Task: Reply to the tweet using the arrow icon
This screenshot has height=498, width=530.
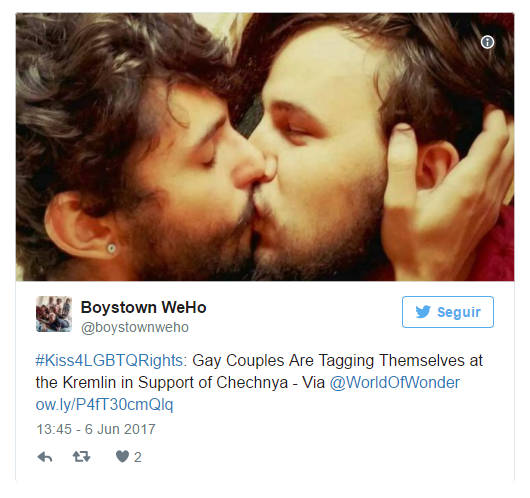Action: tap(45, 457)
